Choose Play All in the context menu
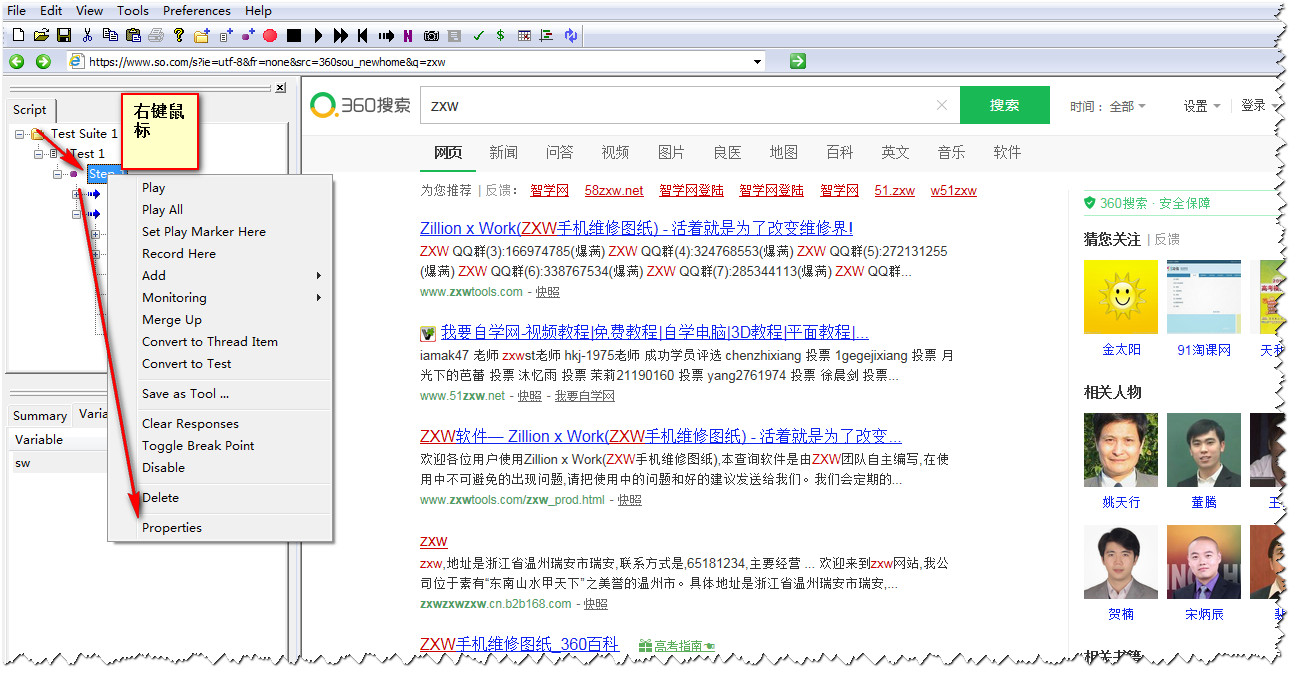The image size is (1296, 674). click(x=220, y=209)
